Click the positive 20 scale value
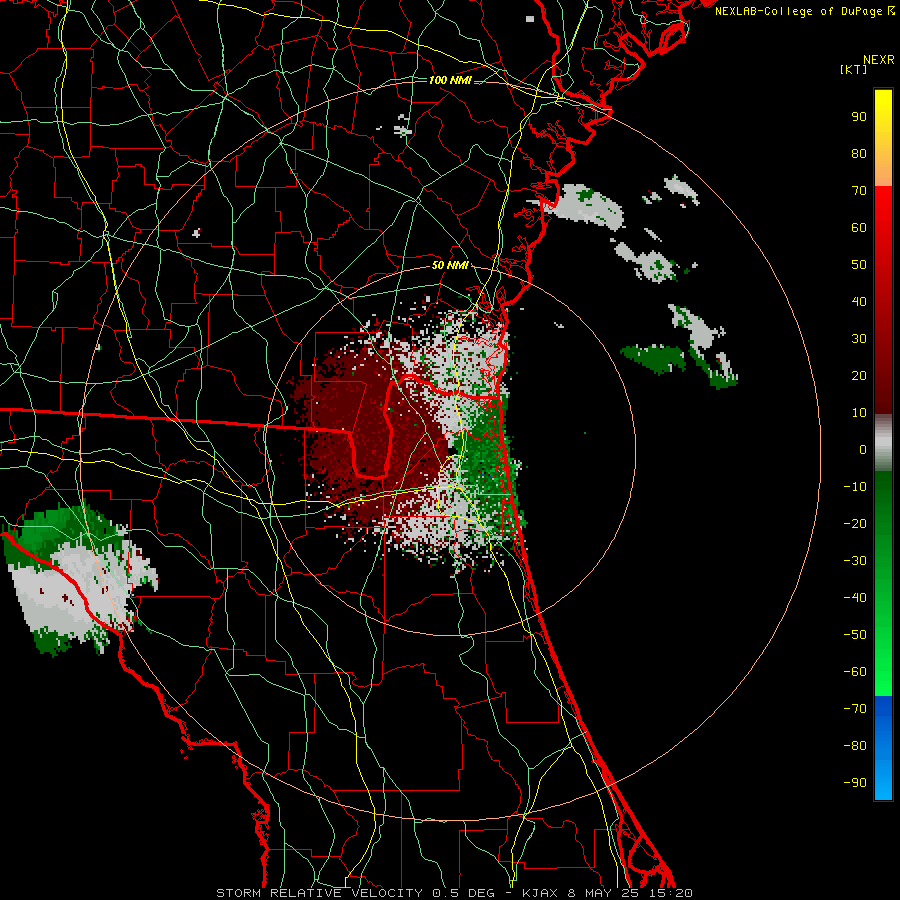Image resolution: width=900 pixels, height=900 pixels. point(859,375)
